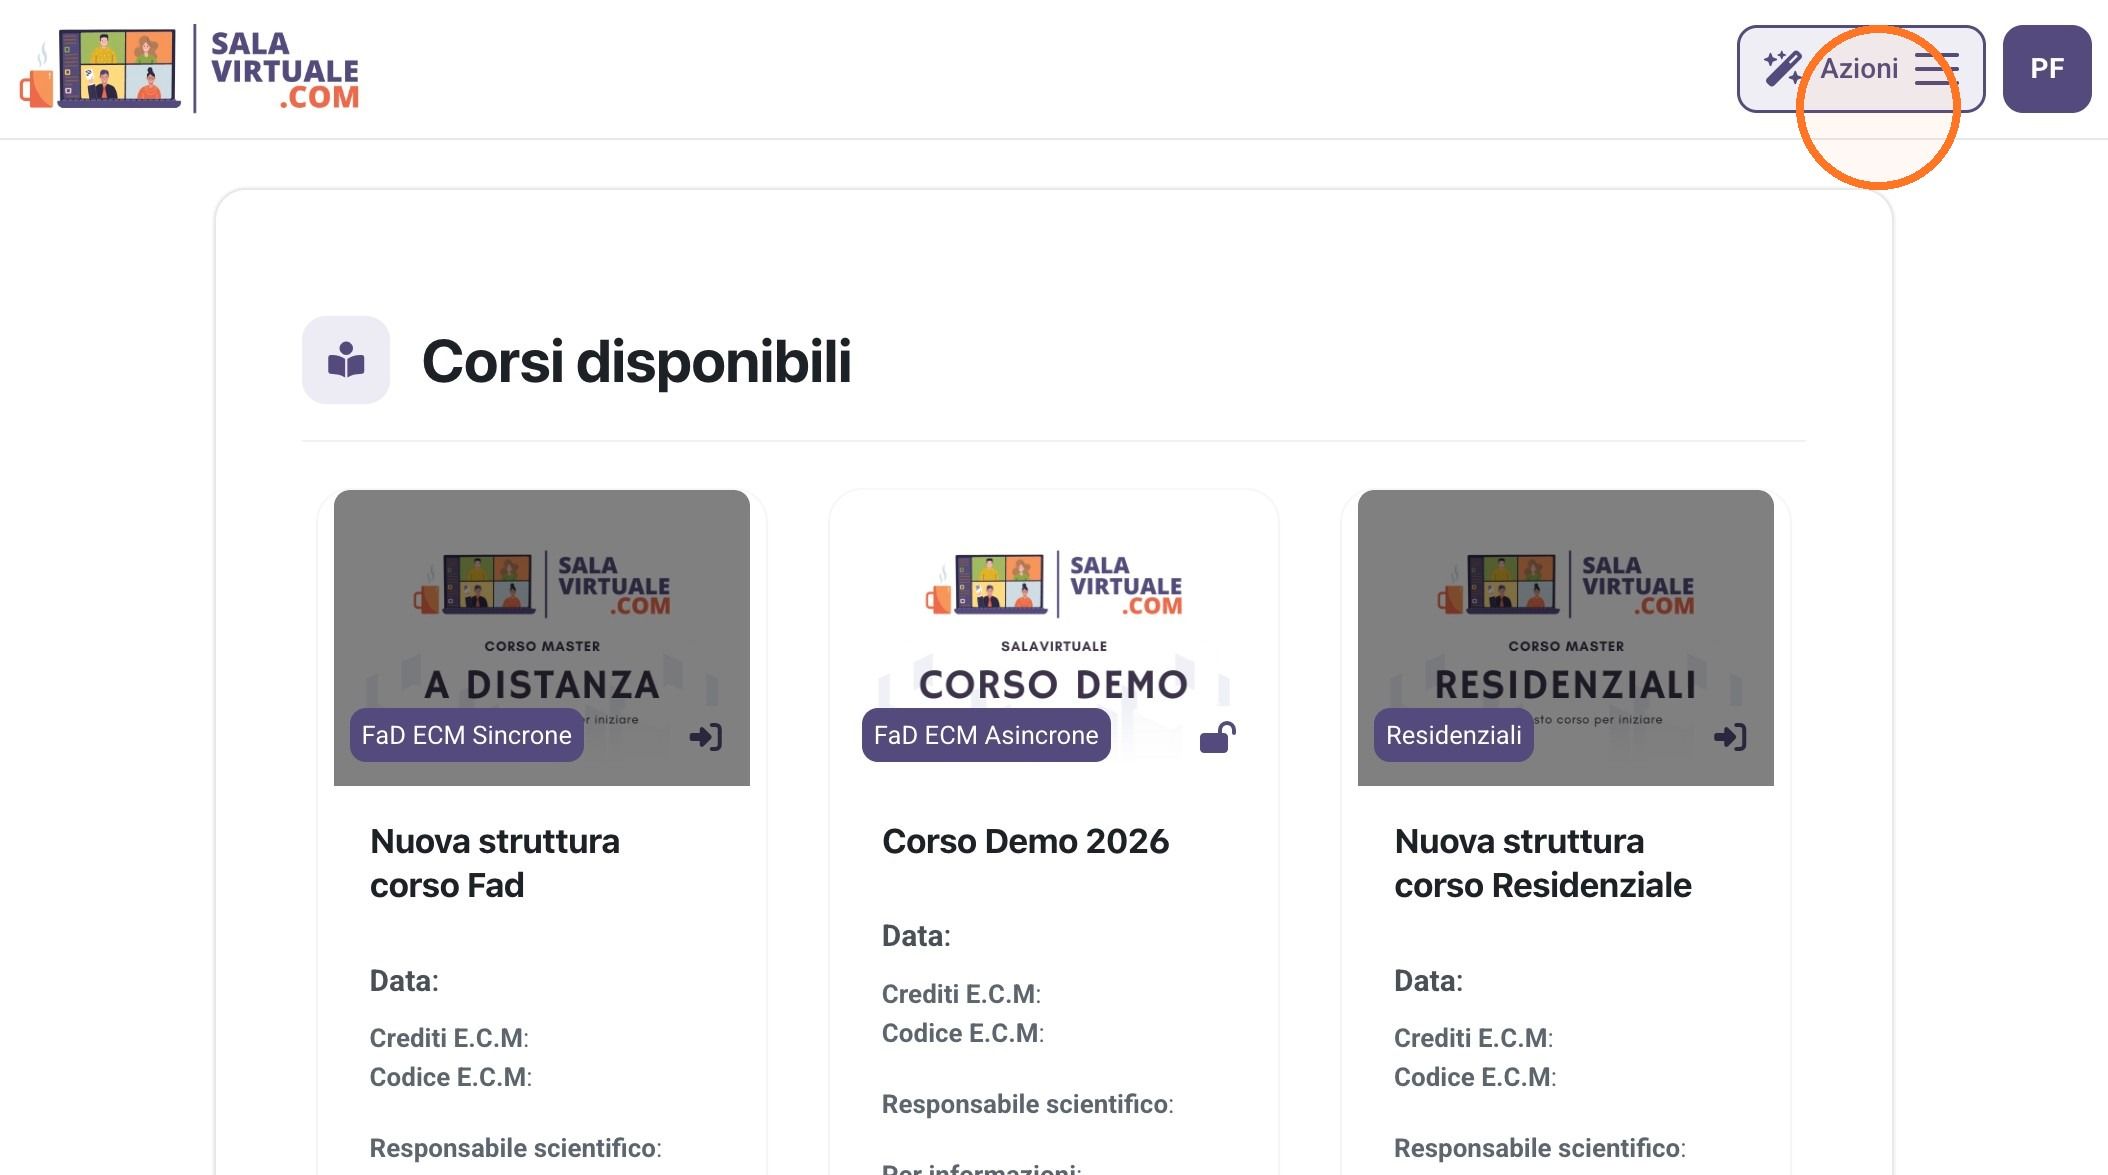
Task: Click the book reader icon beside Corsi disponibili
Action: point(346,360)
